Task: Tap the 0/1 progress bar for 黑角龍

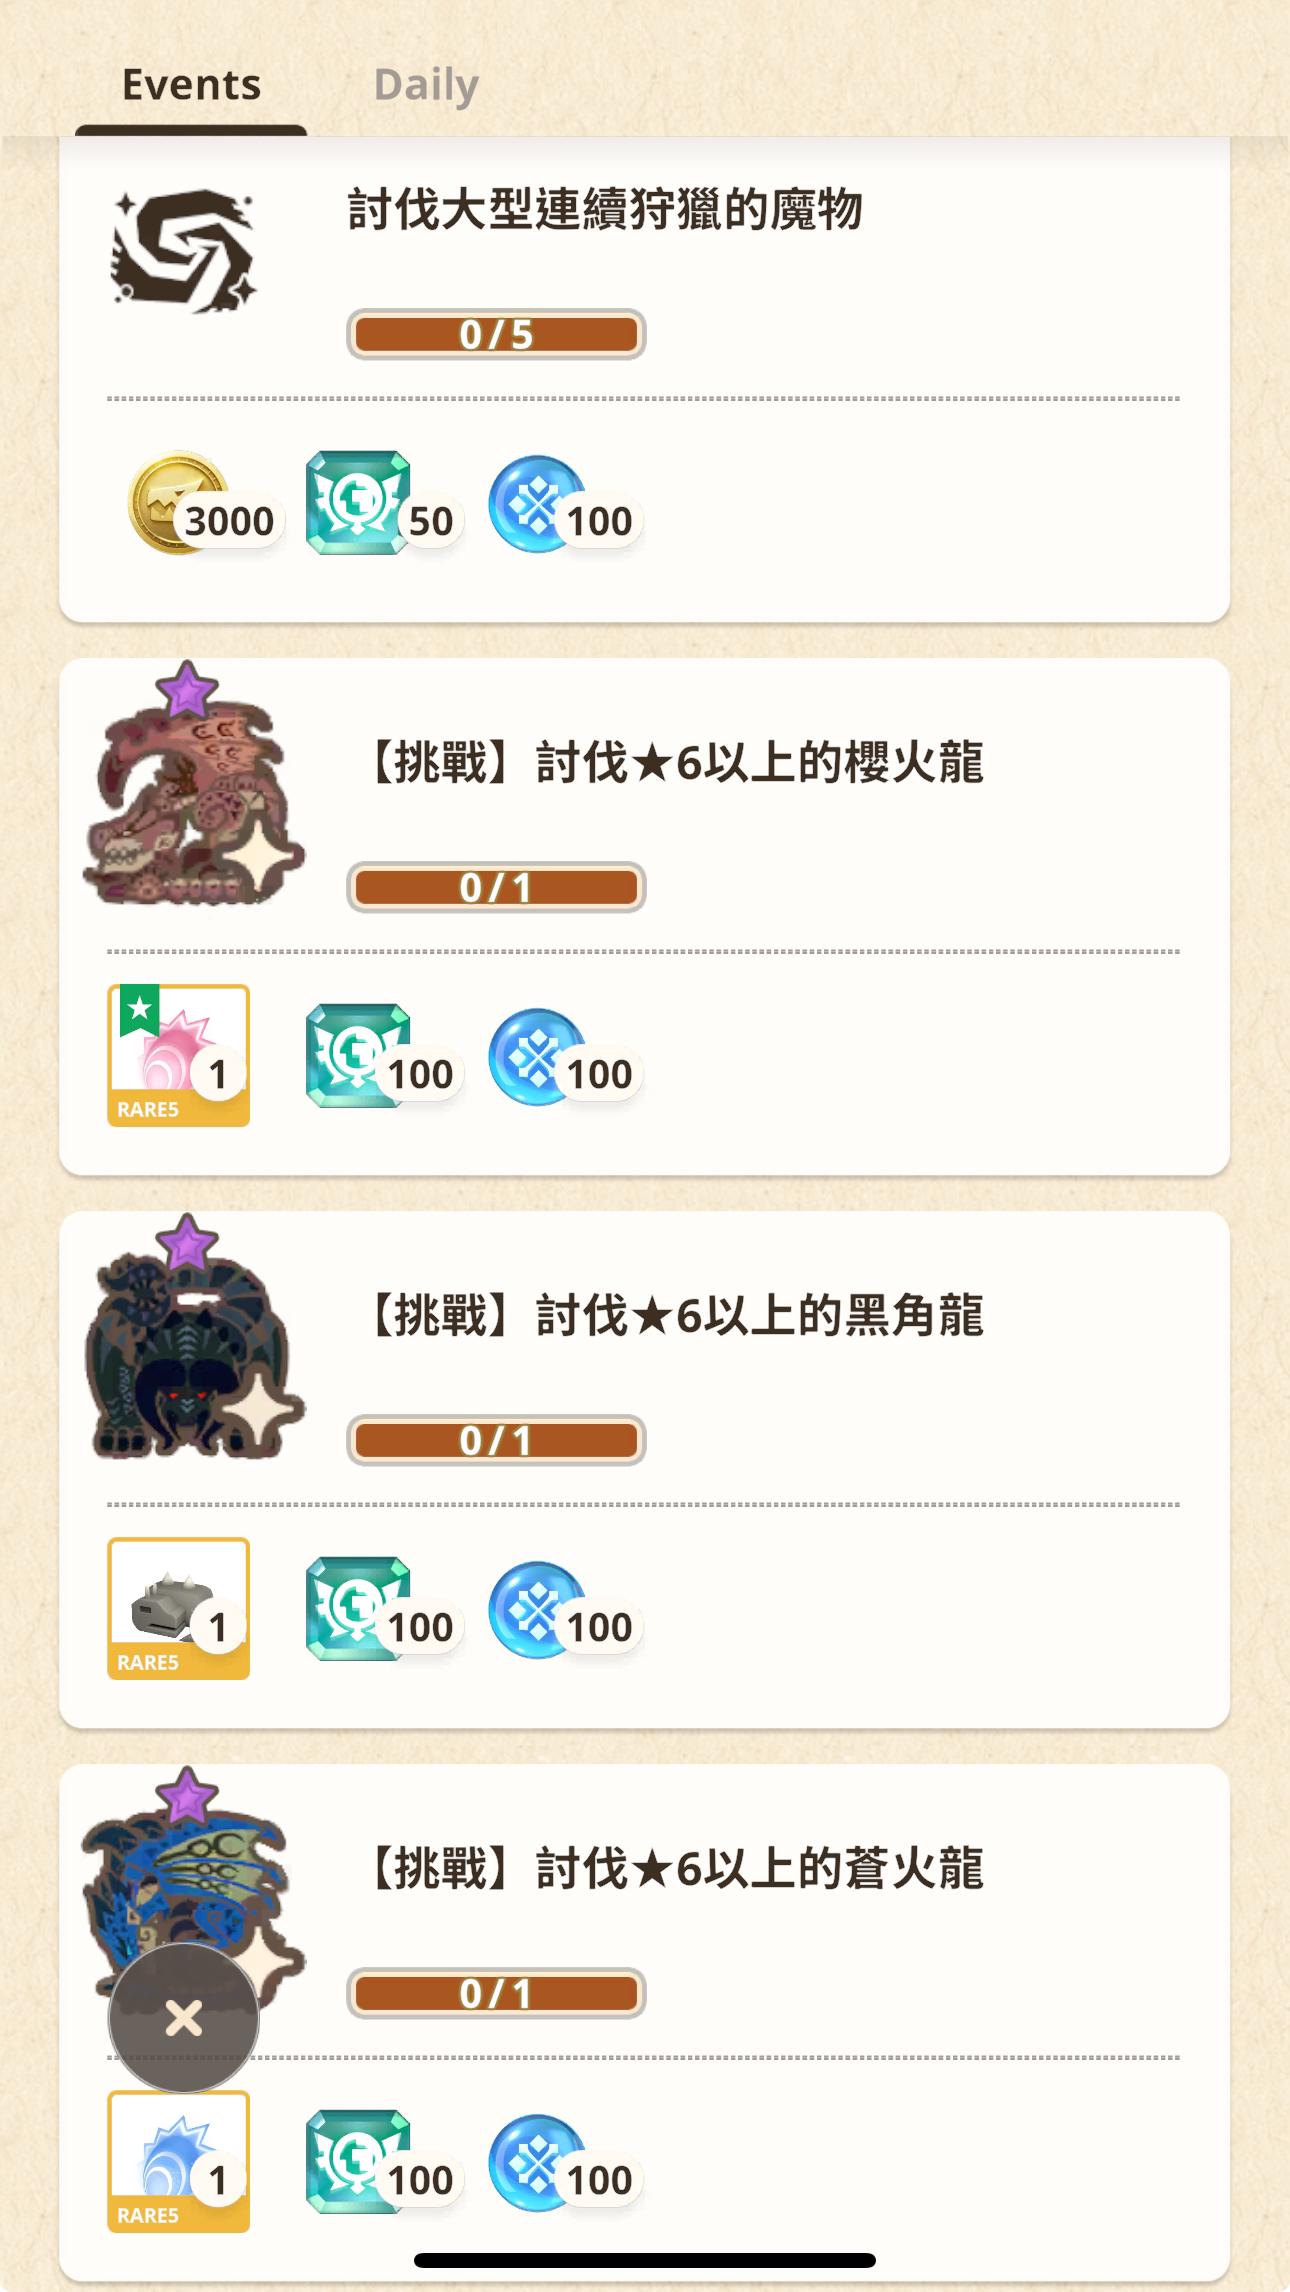Action: 496,1440
